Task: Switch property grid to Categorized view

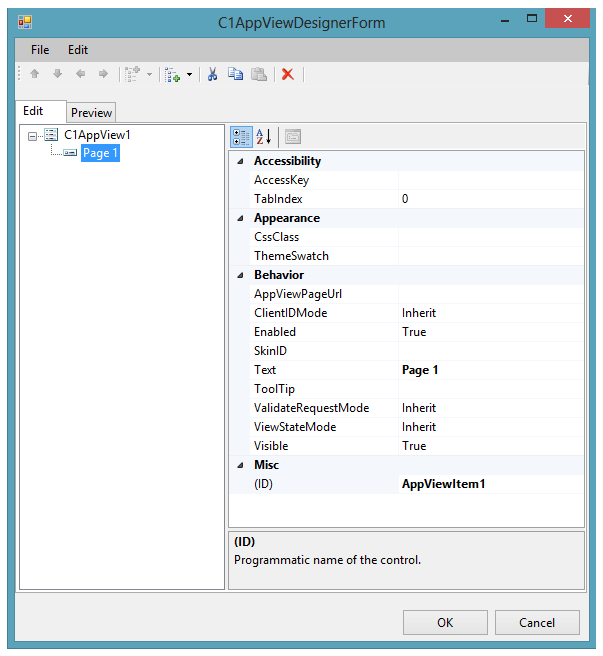Action: point(241,137)
